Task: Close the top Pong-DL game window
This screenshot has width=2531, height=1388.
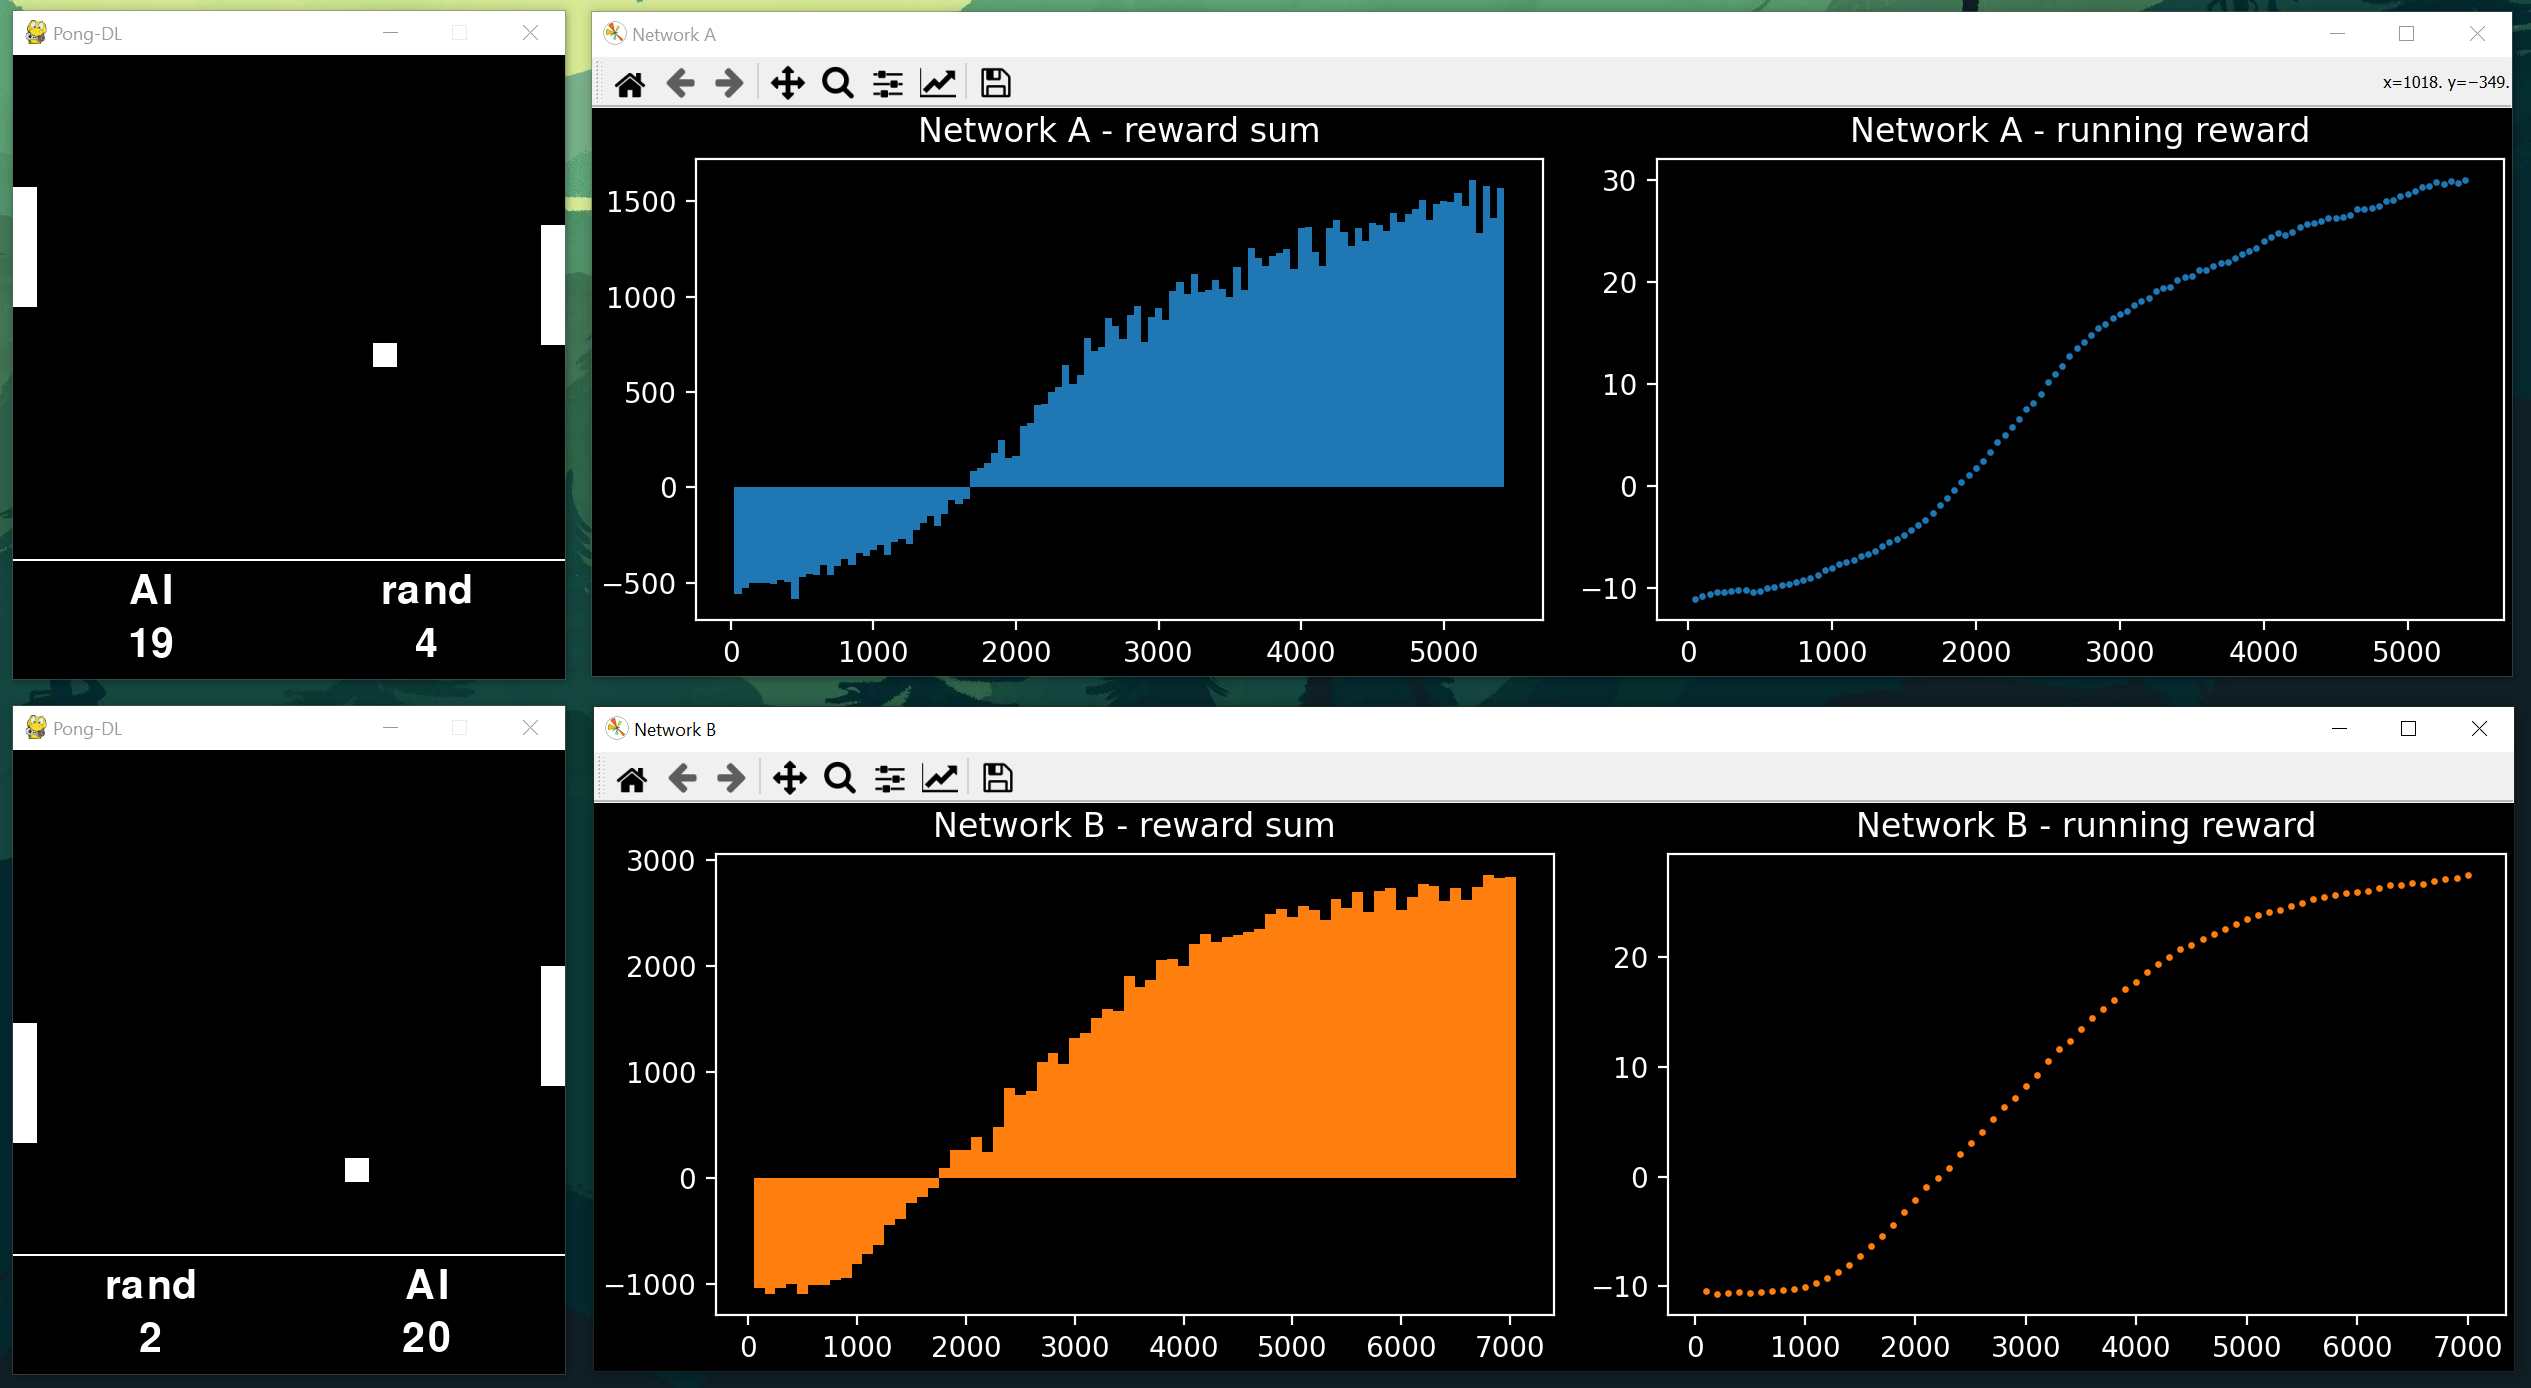Action: click(531, 33)
